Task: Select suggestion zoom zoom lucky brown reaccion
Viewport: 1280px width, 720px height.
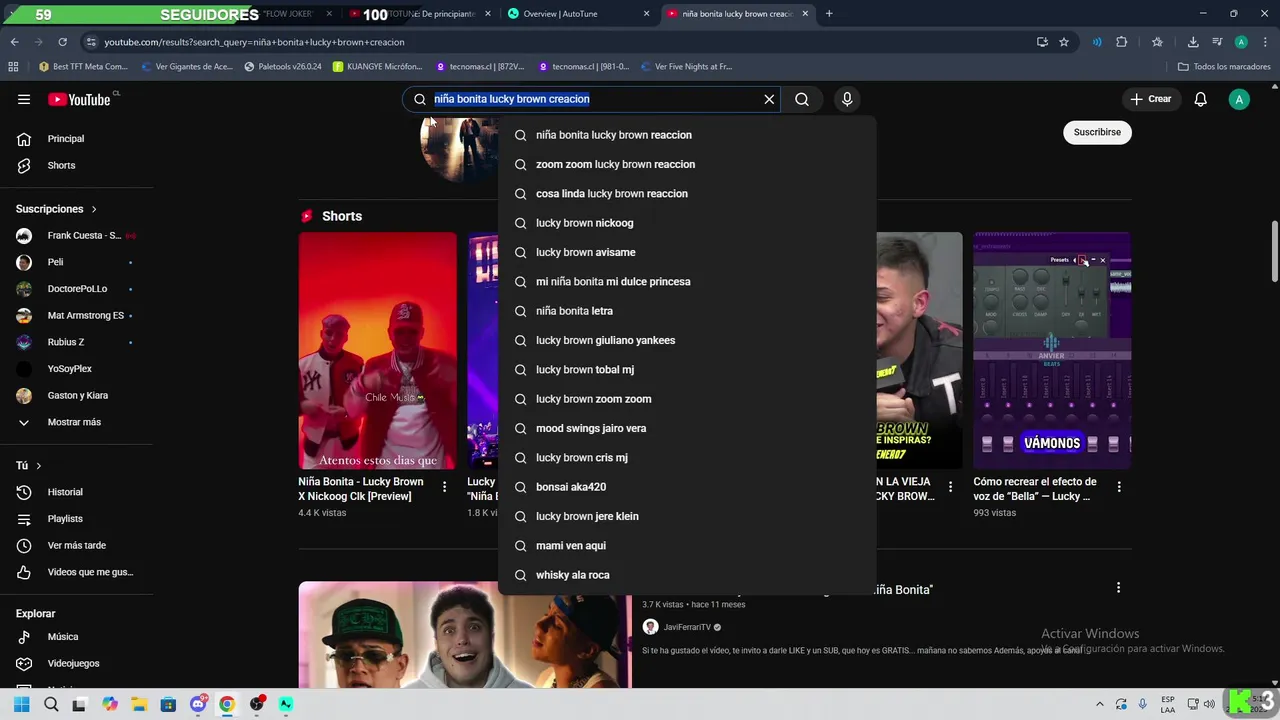Action: (x=687, y=164)
